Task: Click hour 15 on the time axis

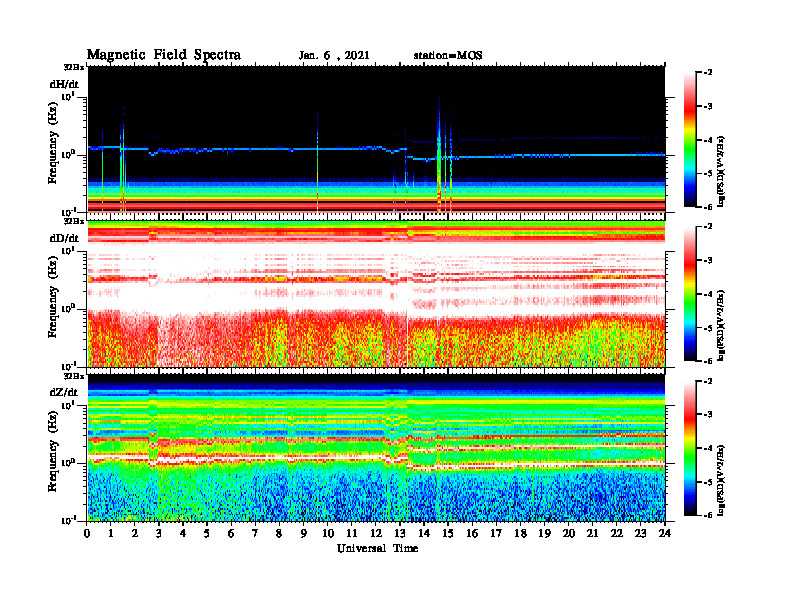Action: 448,534
